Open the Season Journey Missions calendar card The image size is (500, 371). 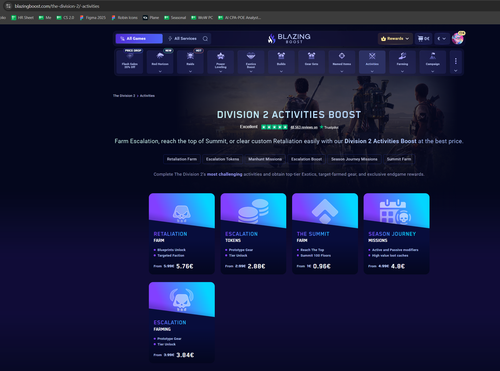point(396,234)
